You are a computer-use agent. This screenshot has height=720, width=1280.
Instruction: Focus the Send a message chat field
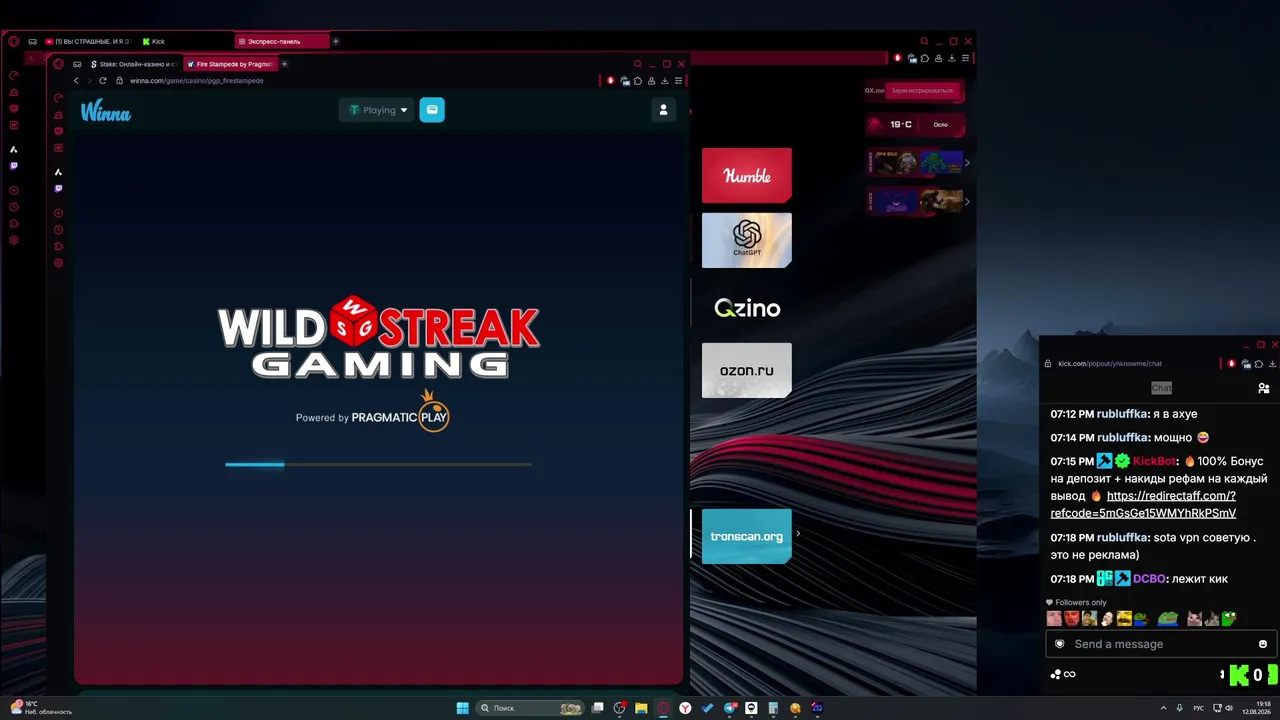(x=1160, y=644)
